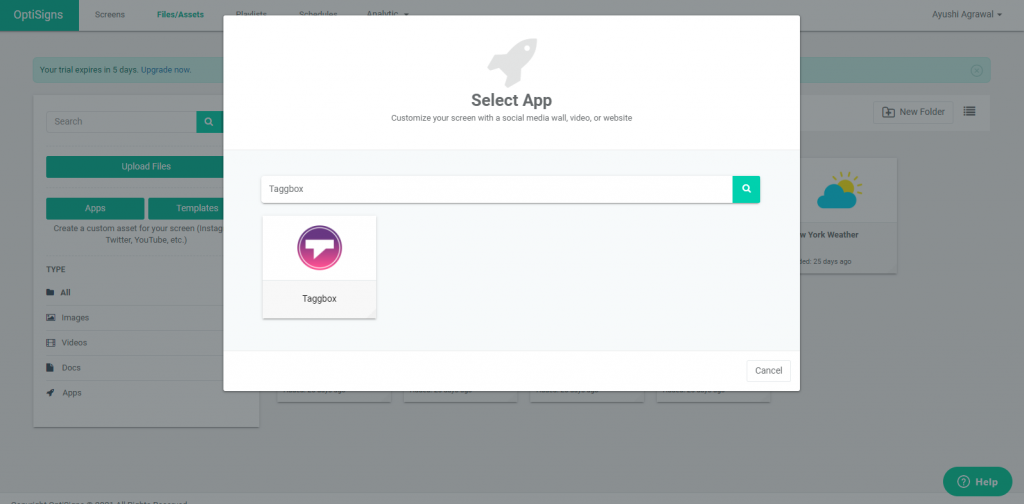This screenshot has height=504, width=1024.
Task: Click the sidebar search magnifier button
Action: [209, 121]
